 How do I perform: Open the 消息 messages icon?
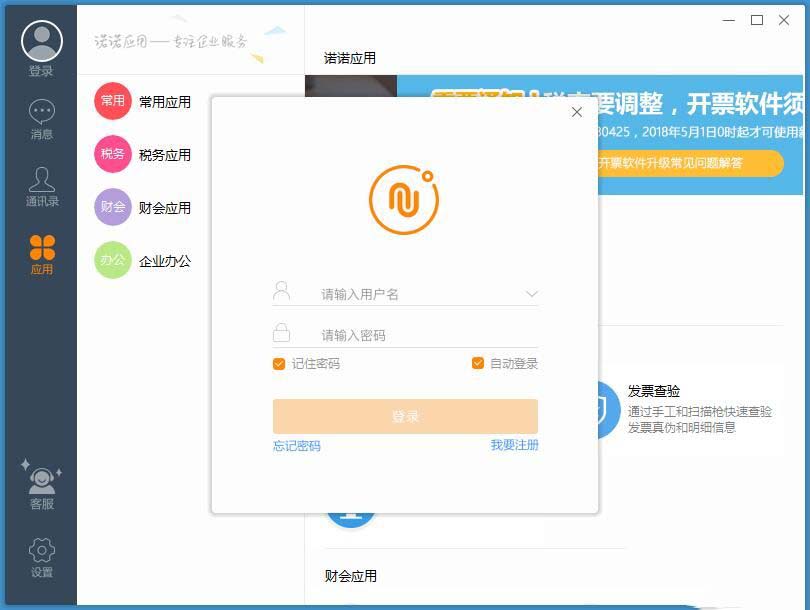(41, 112)
